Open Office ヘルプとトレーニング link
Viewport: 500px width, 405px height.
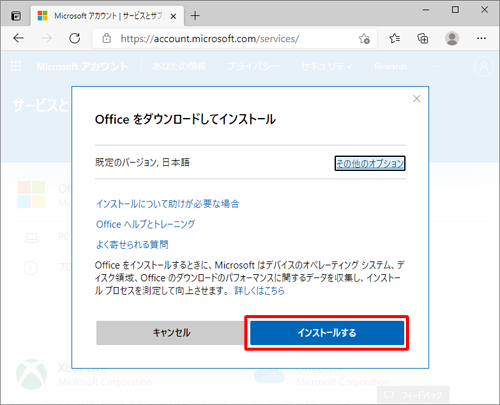click(145, 224)
